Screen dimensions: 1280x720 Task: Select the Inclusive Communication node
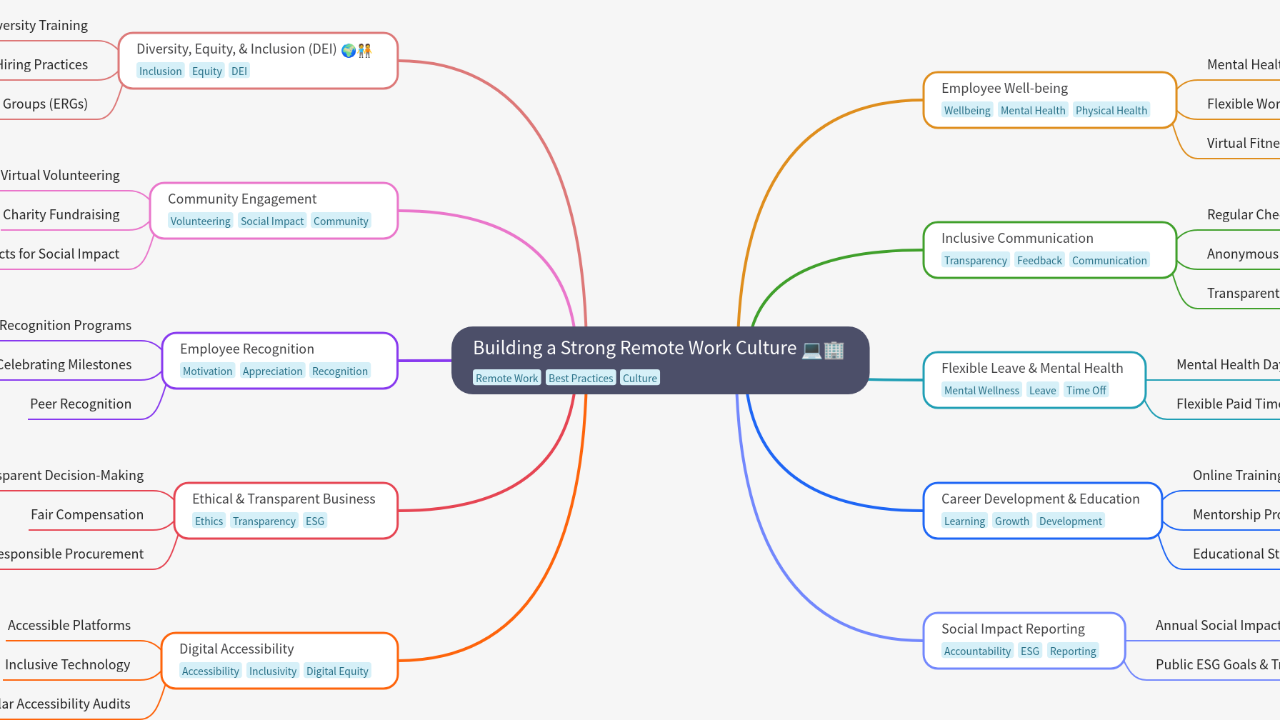[1050, 250]
